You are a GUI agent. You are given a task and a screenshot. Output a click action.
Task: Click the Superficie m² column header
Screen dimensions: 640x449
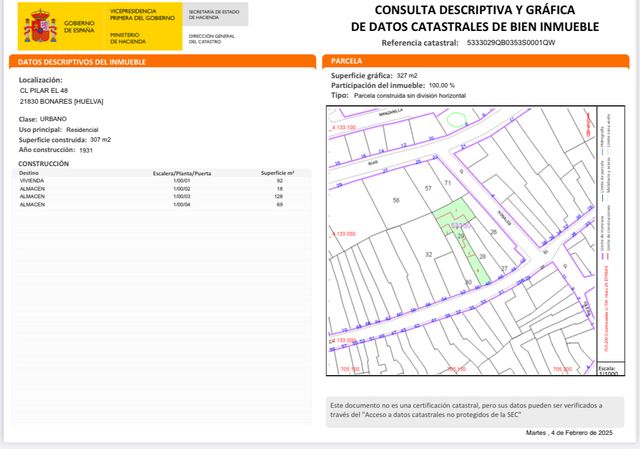279,172
